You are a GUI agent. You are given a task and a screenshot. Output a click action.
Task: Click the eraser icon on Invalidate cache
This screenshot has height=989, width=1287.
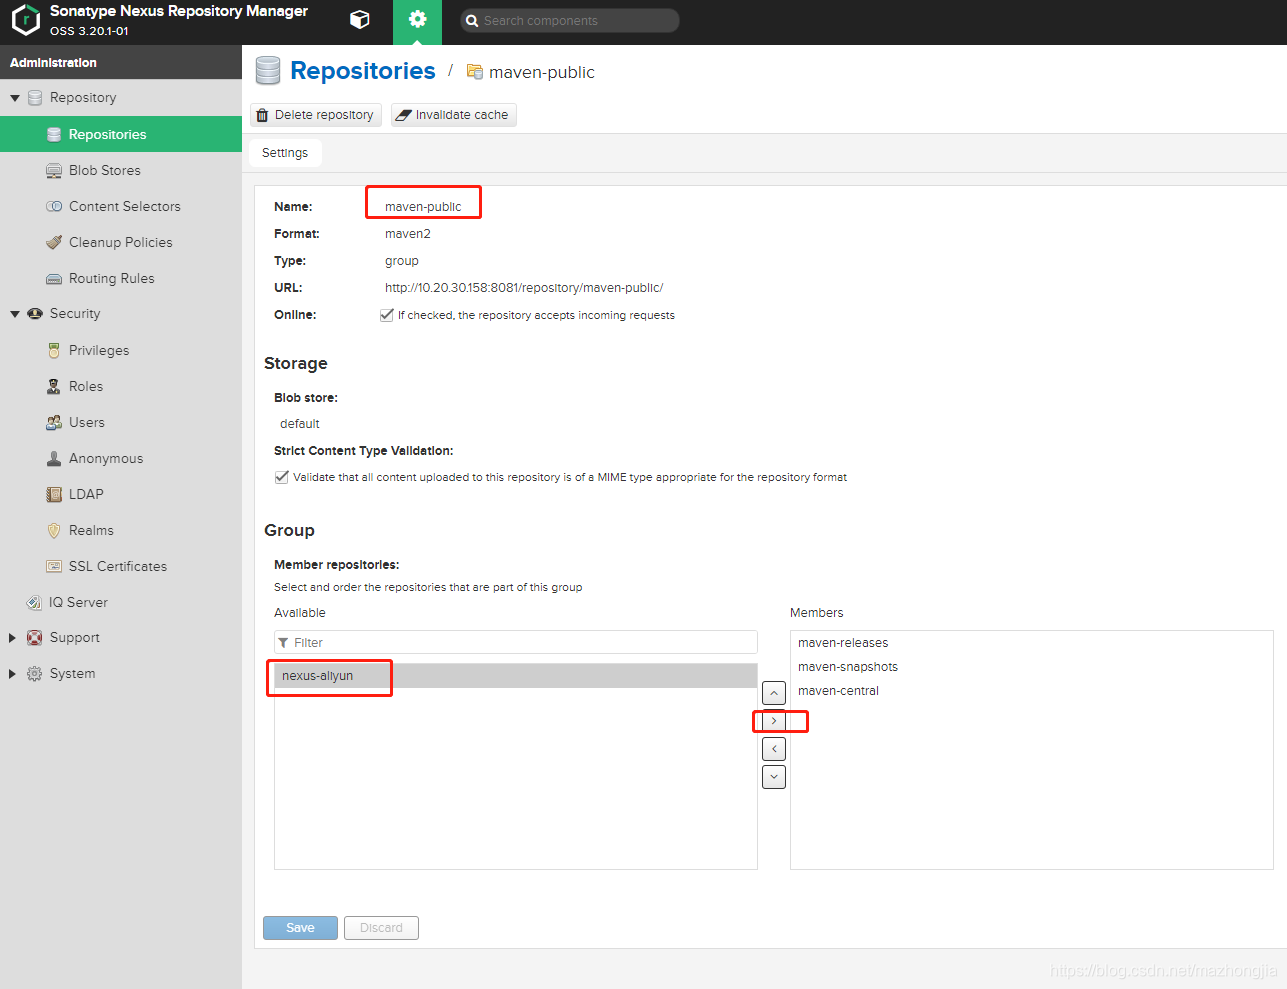(403, 115)
